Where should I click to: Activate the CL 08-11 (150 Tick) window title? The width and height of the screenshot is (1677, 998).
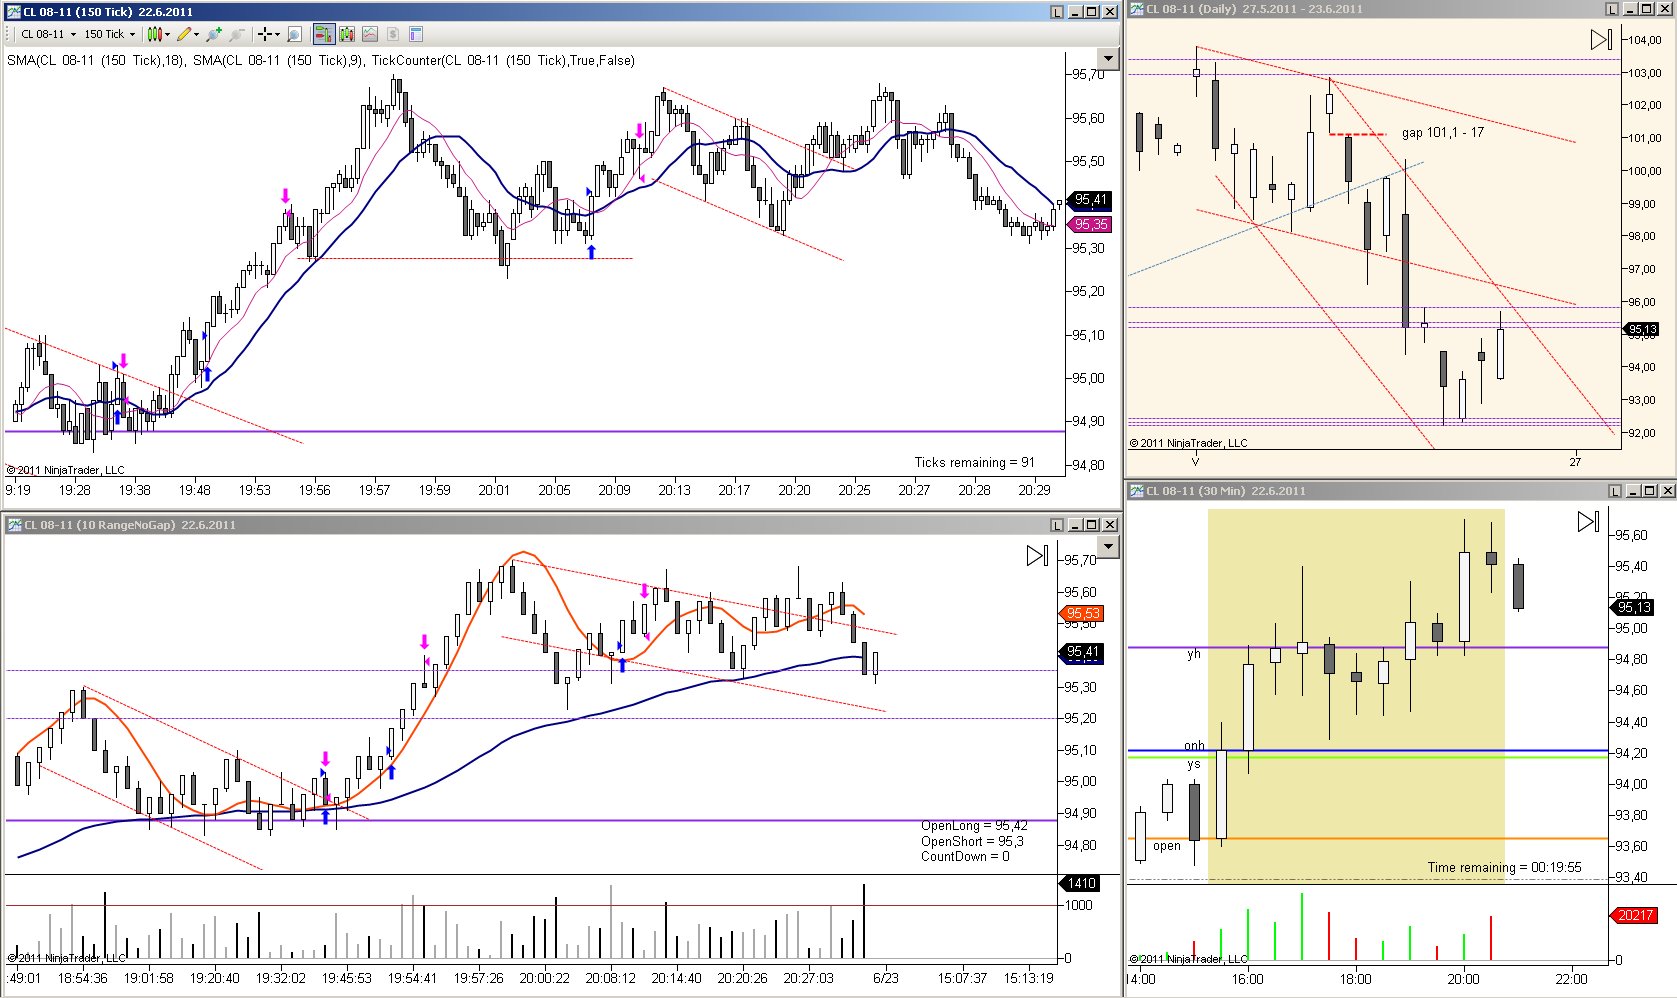click(108, 12)
